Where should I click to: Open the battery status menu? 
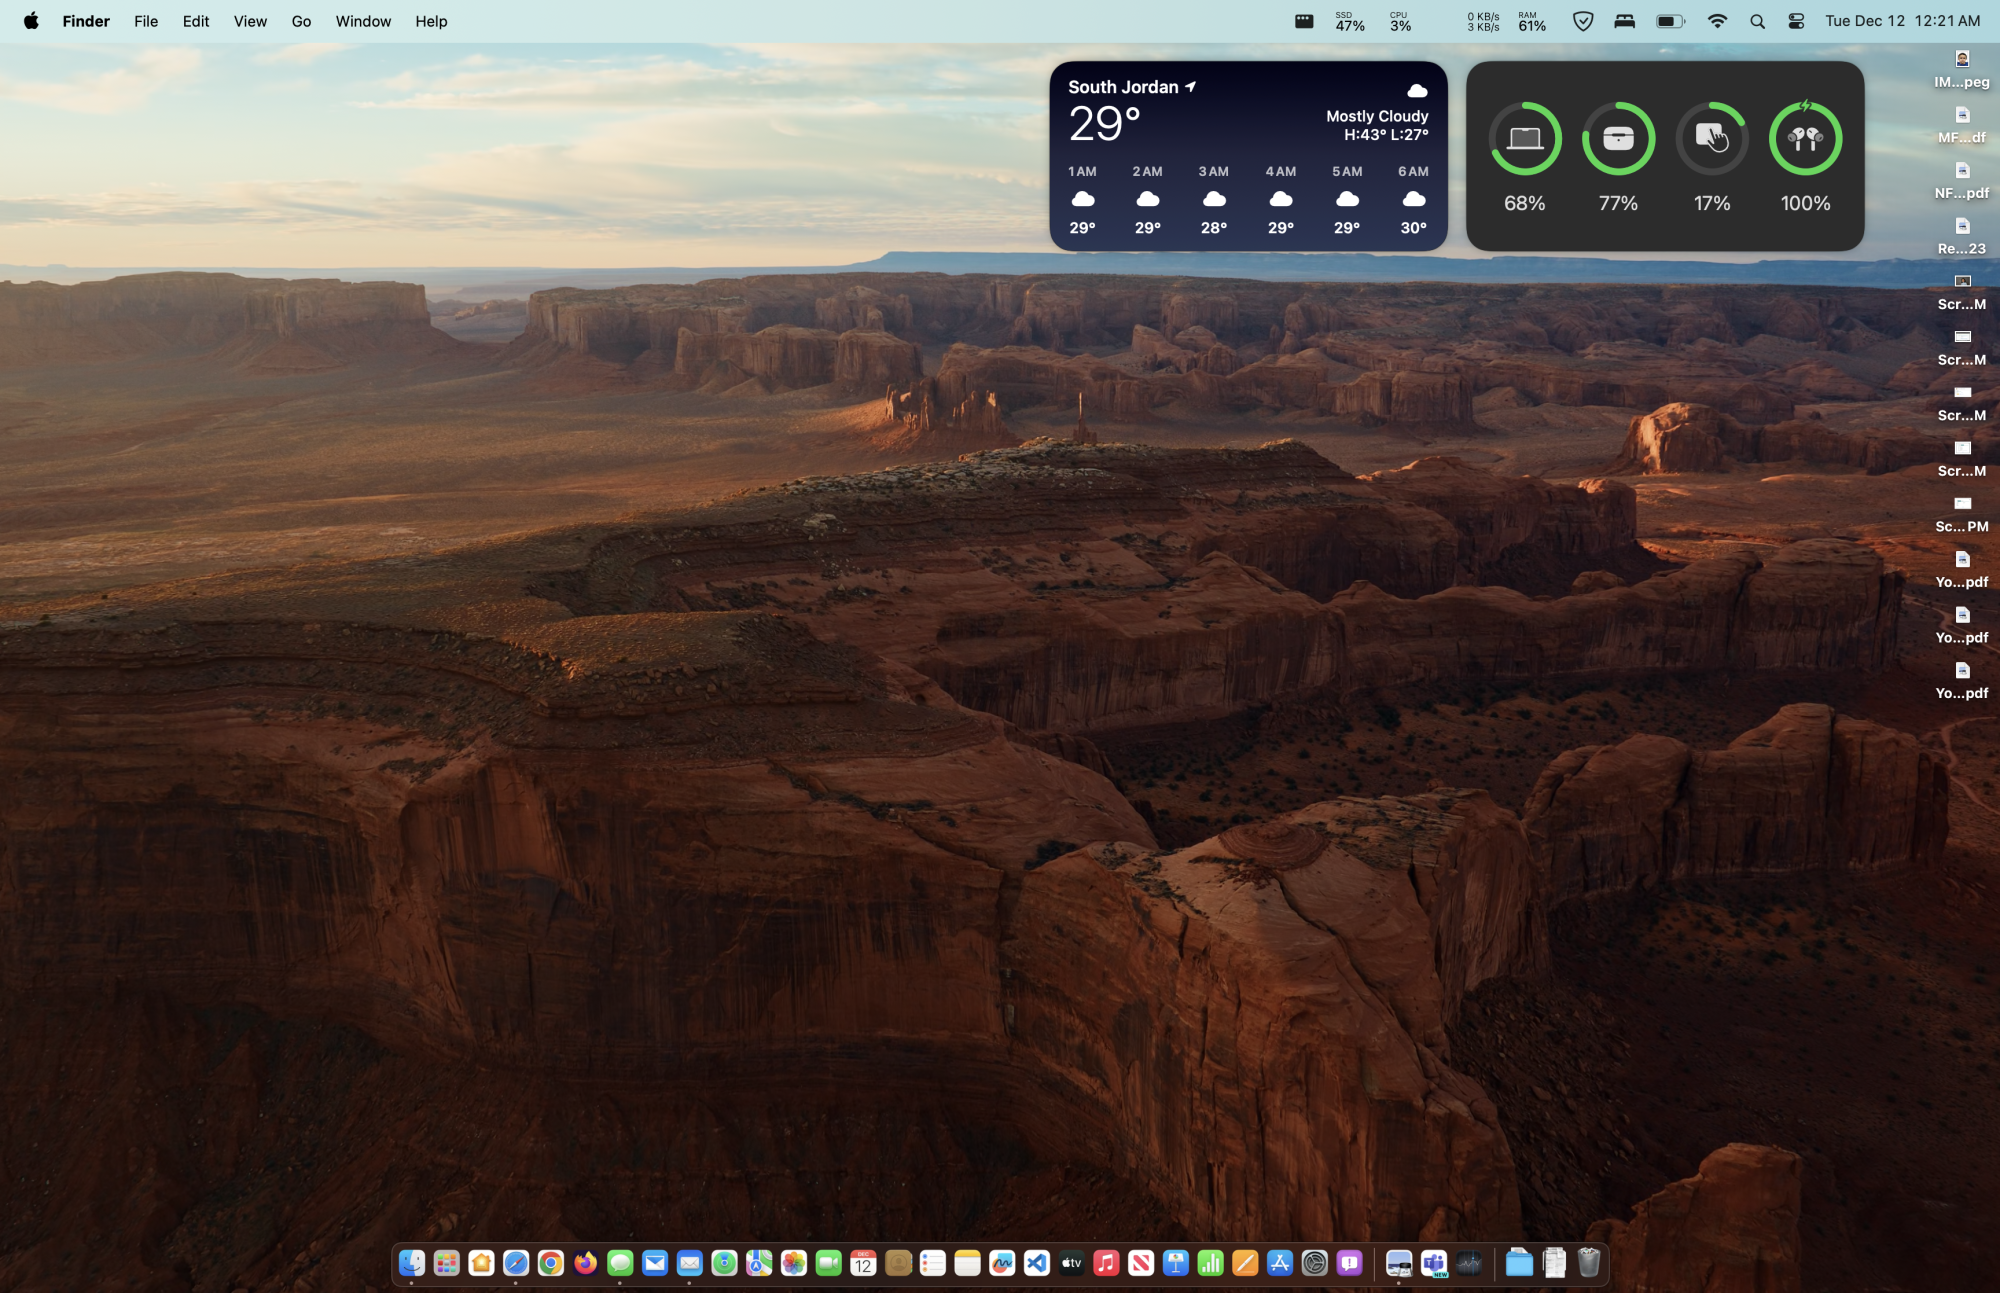1669,21
